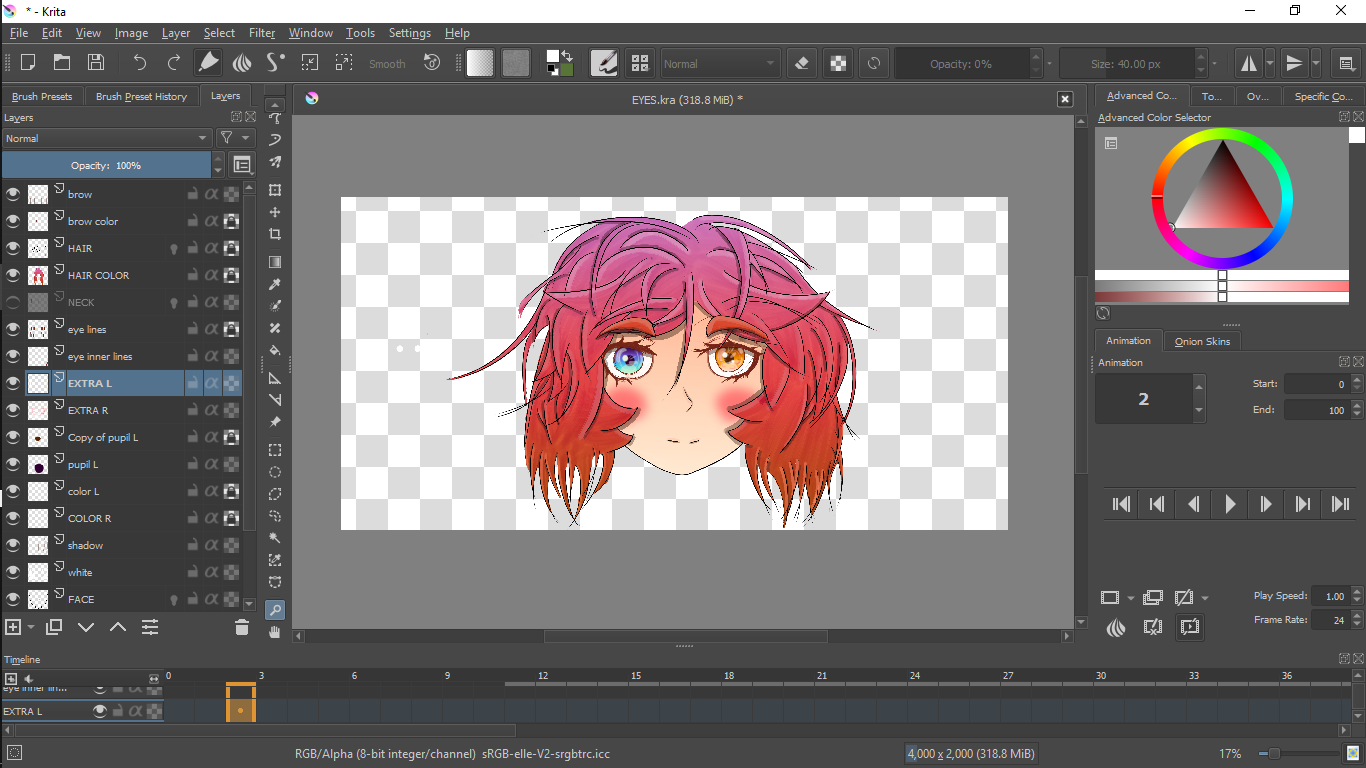Toggle eraser mode
Viewport: 1366px width, 768px height.
[x=801, y=63]
